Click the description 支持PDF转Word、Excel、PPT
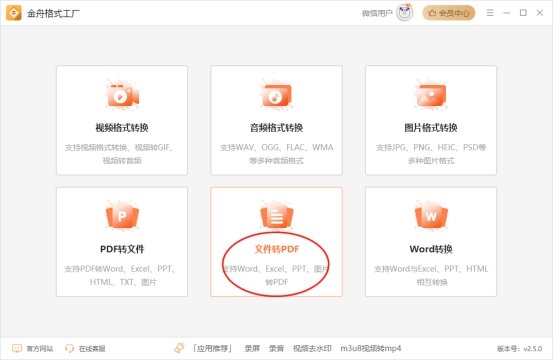 [x=120, y=269]
